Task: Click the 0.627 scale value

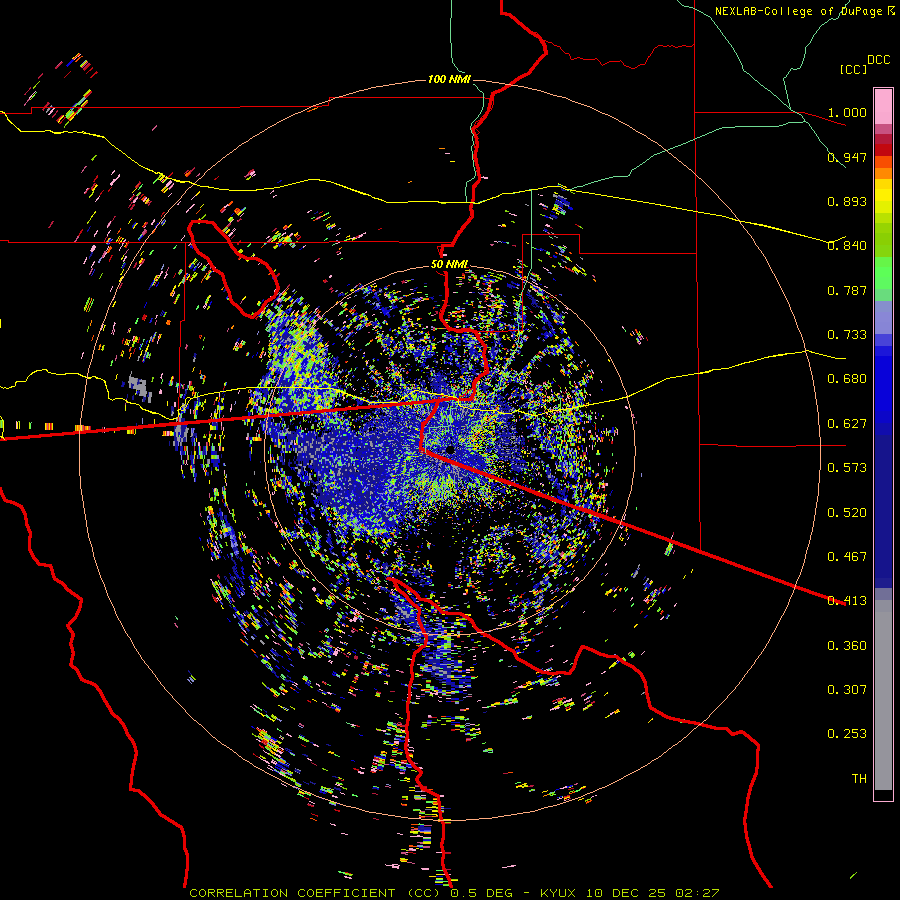Action: pyautogui.click(x=847, y=424)
